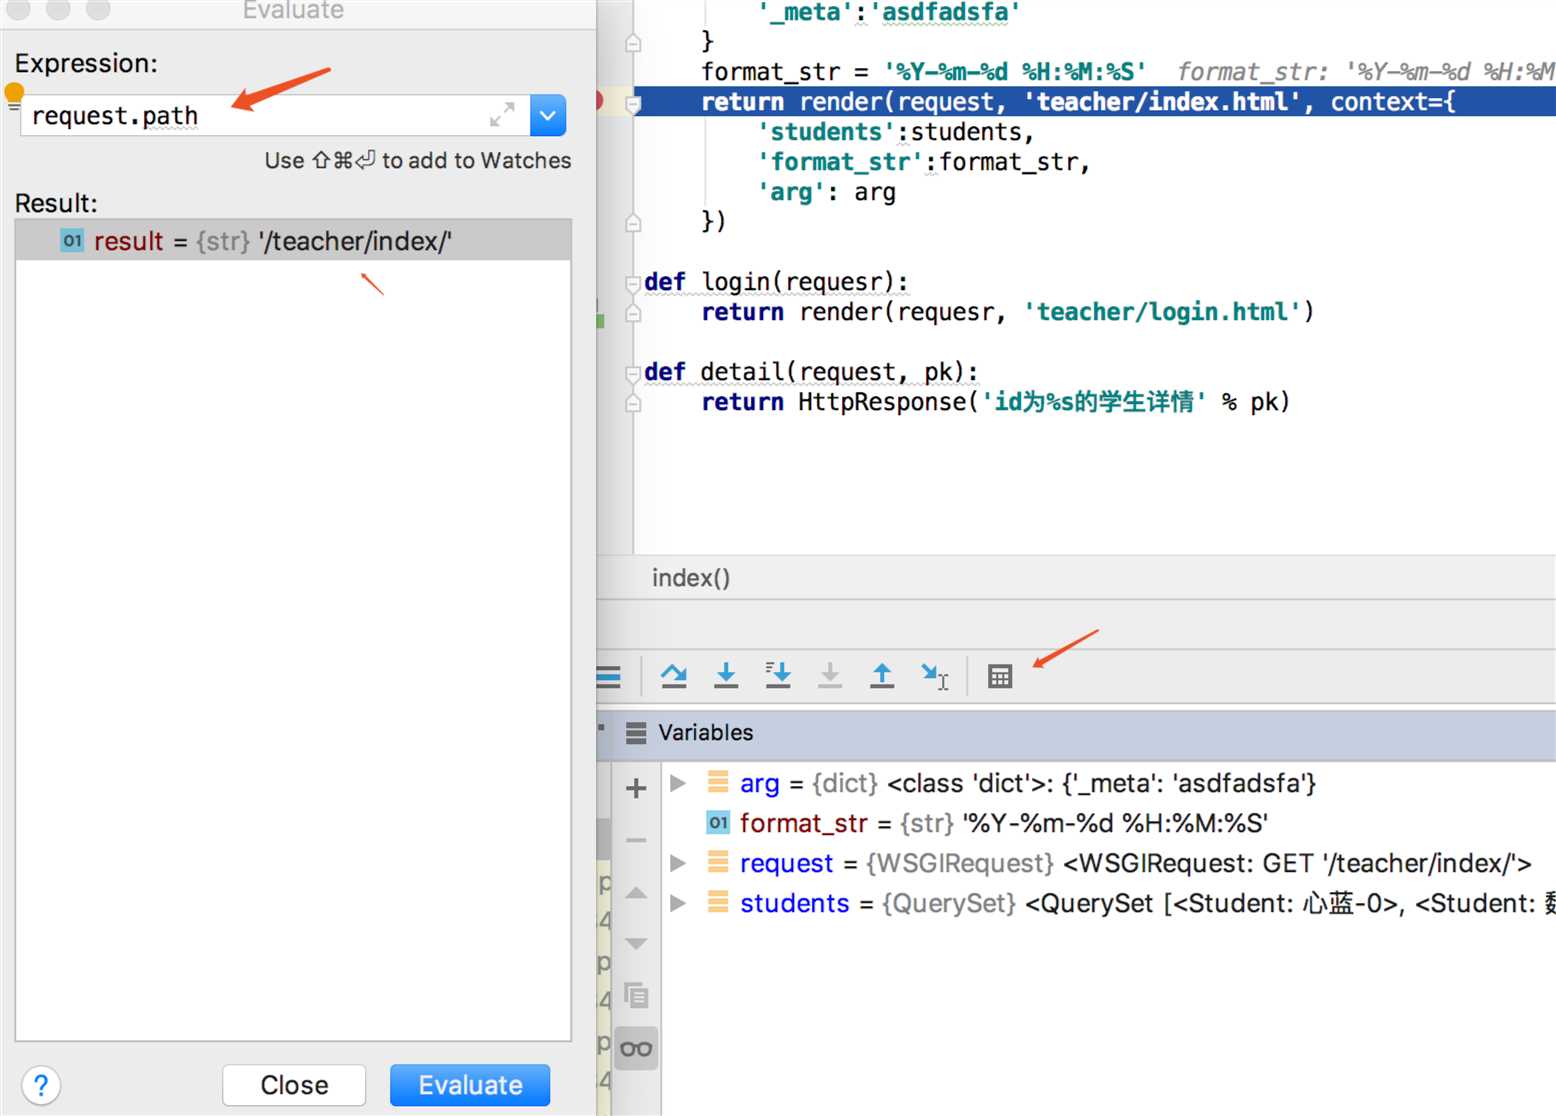The width and height of the screenshot is (1556, 1116).
Task: Click the help question mark button
Action: [x=41, y=1085]
